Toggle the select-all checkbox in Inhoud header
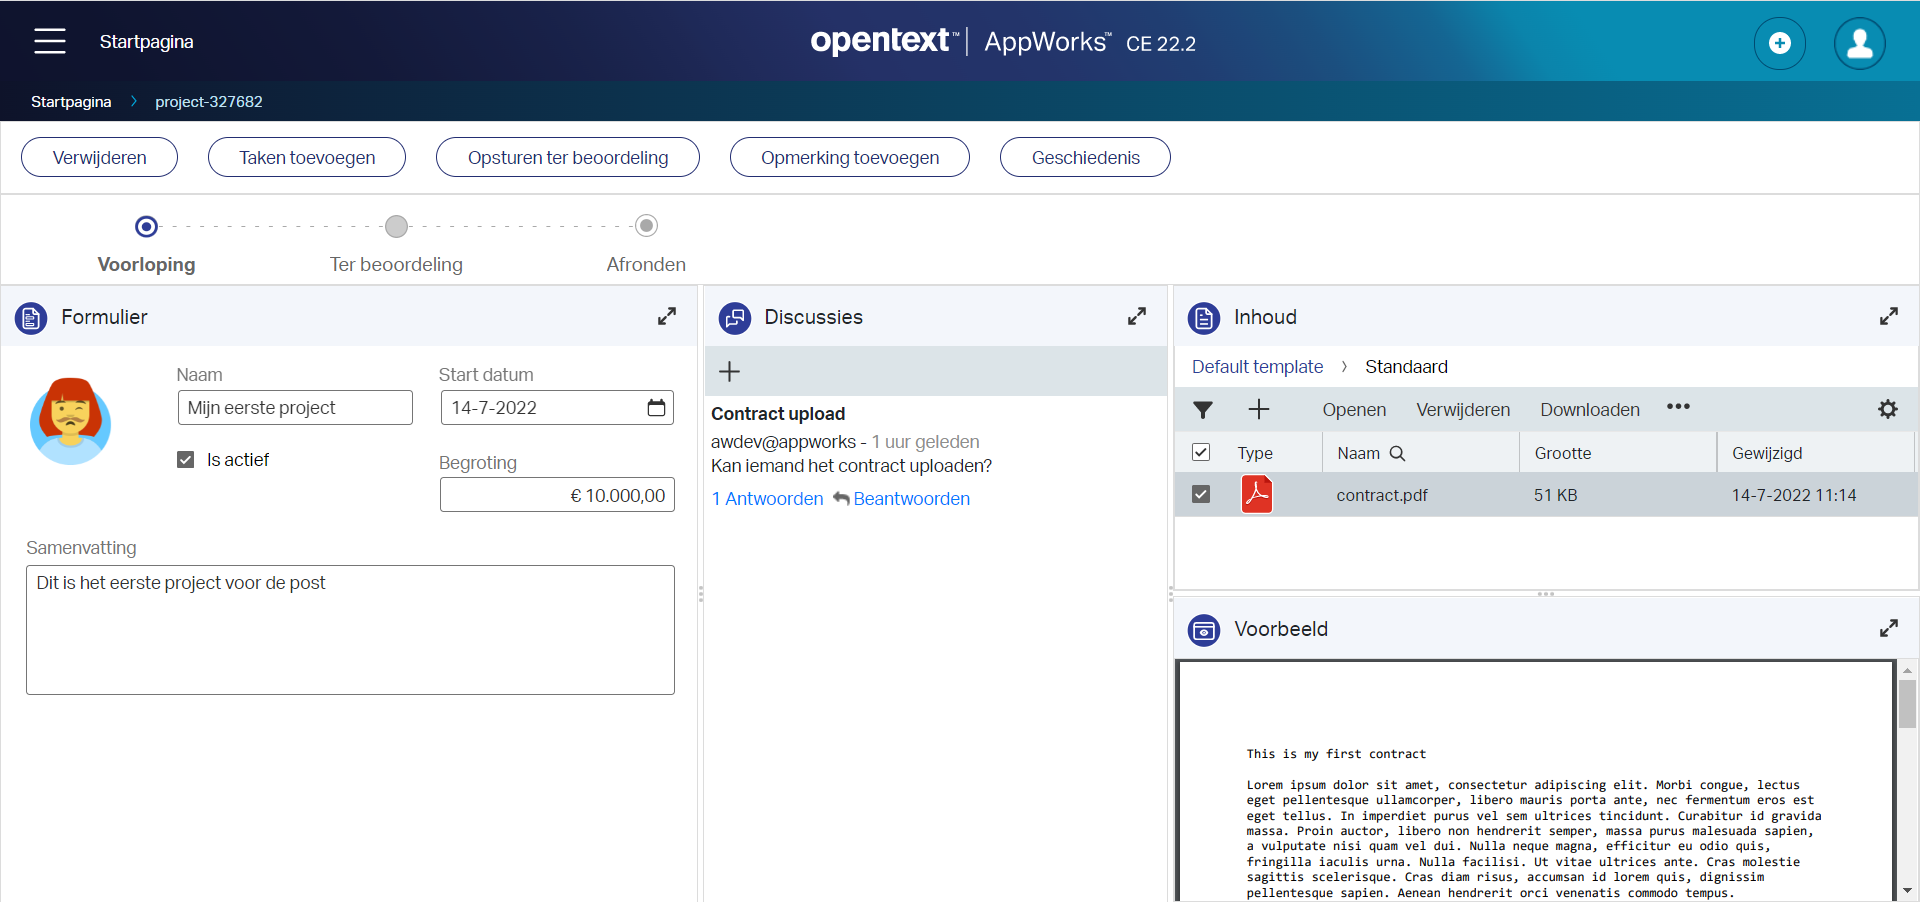 coord(1201,453)
